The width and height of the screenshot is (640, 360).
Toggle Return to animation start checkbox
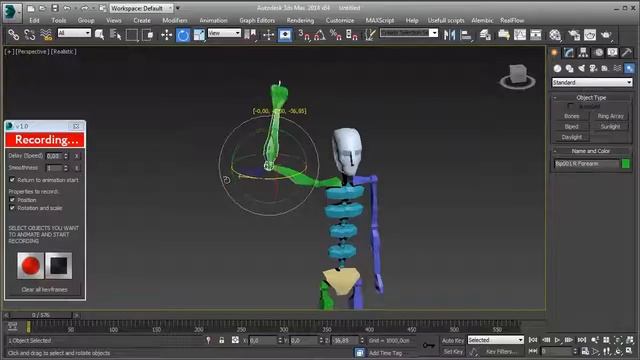[12, 180]
